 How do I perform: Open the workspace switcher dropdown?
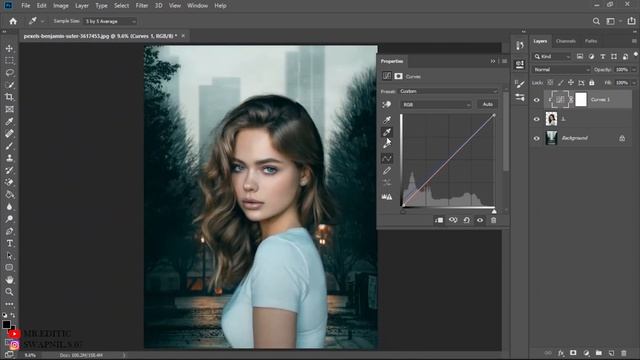[x=612, y=21]
